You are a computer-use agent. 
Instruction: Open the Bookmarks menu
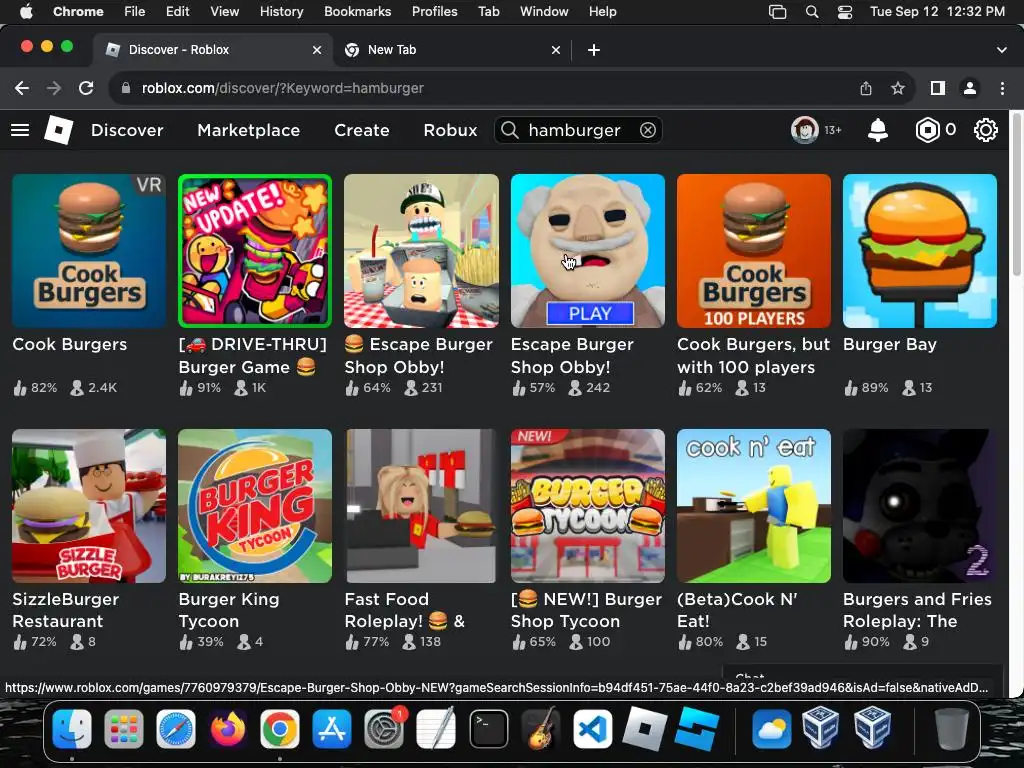357,12
